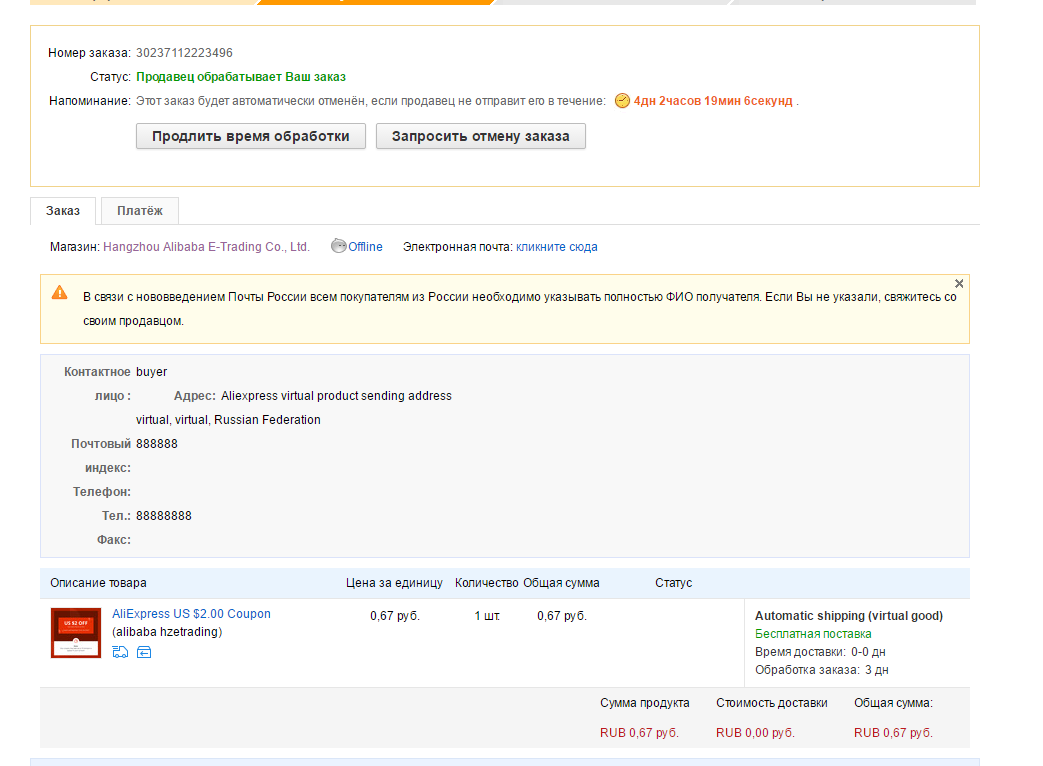
Task: Open the кликните сюда email link
Action: click(557, 247)
